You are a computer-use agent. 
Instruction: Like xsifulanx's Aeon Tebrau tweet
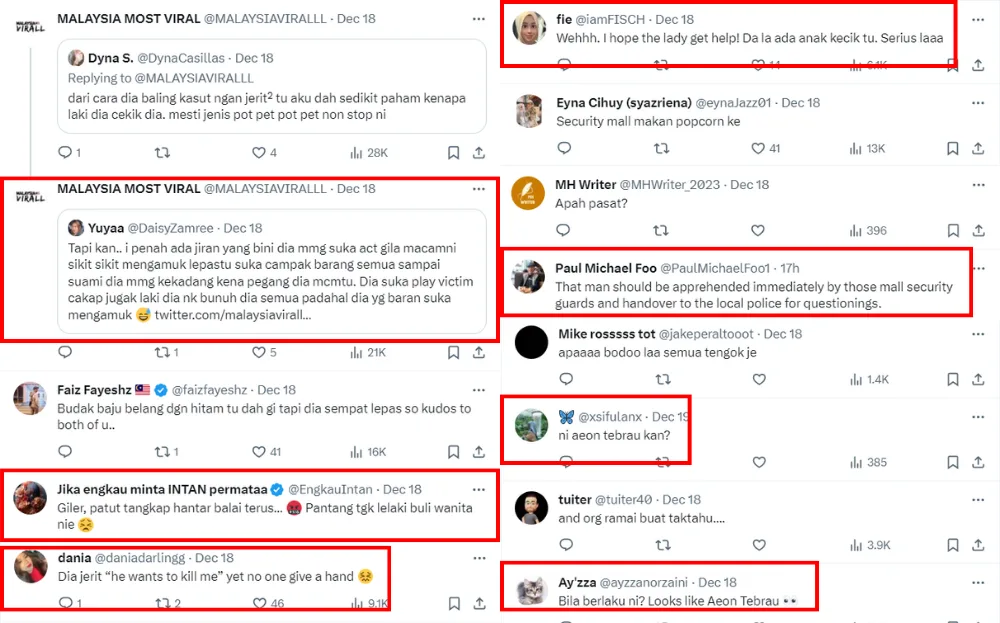[759, 462]
